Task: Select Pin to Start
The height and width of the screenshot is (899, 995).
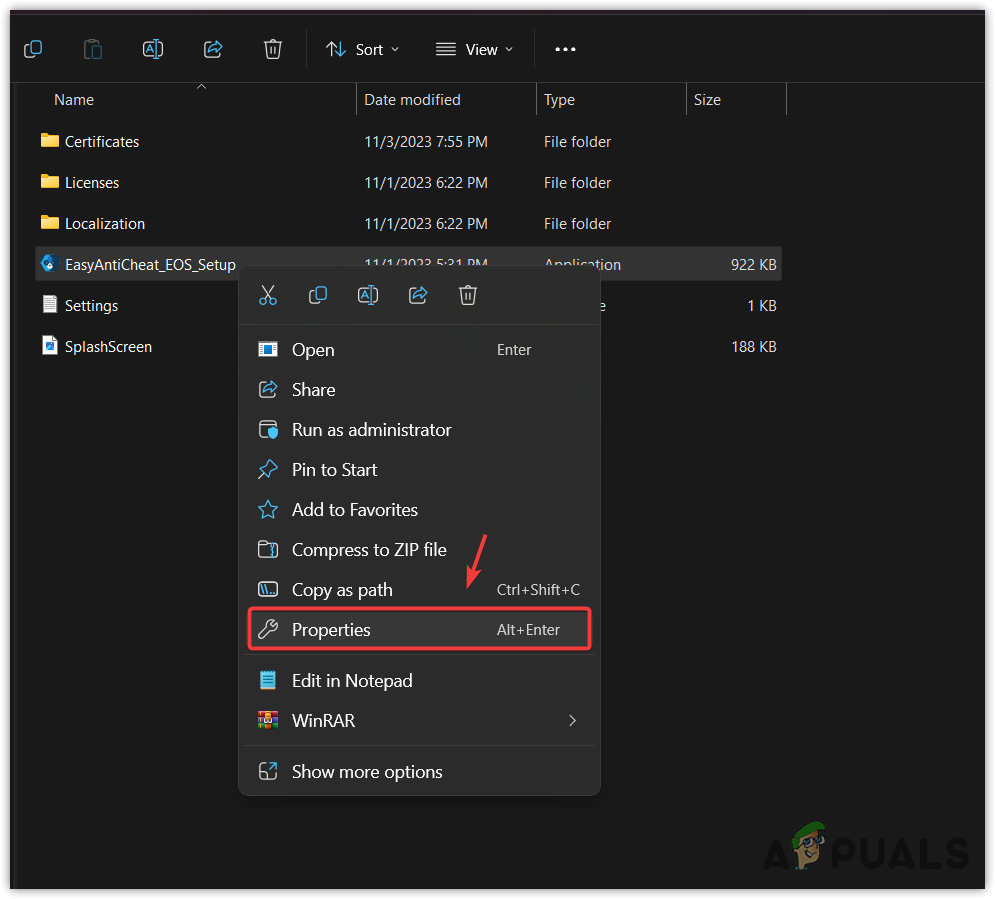Action: (x=419, y=469)
